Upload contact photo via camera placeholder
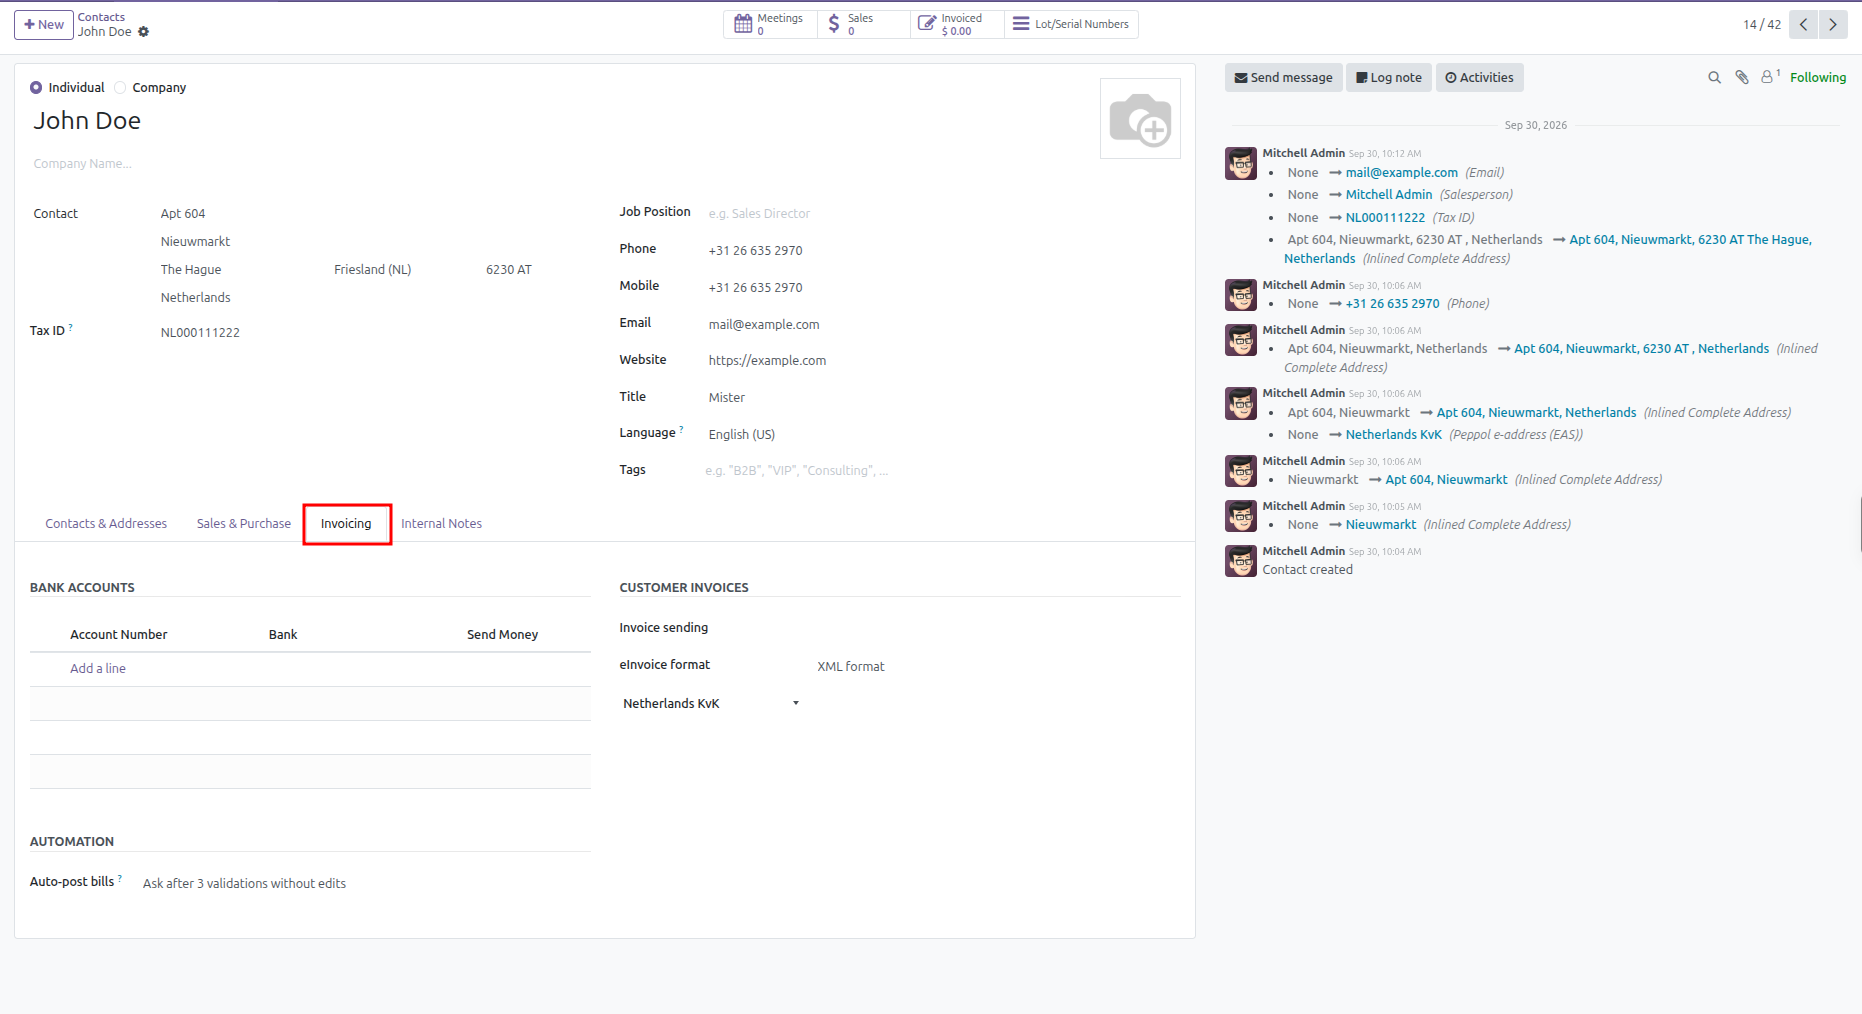The image size is (1862, 1014). coord(1140,119)
